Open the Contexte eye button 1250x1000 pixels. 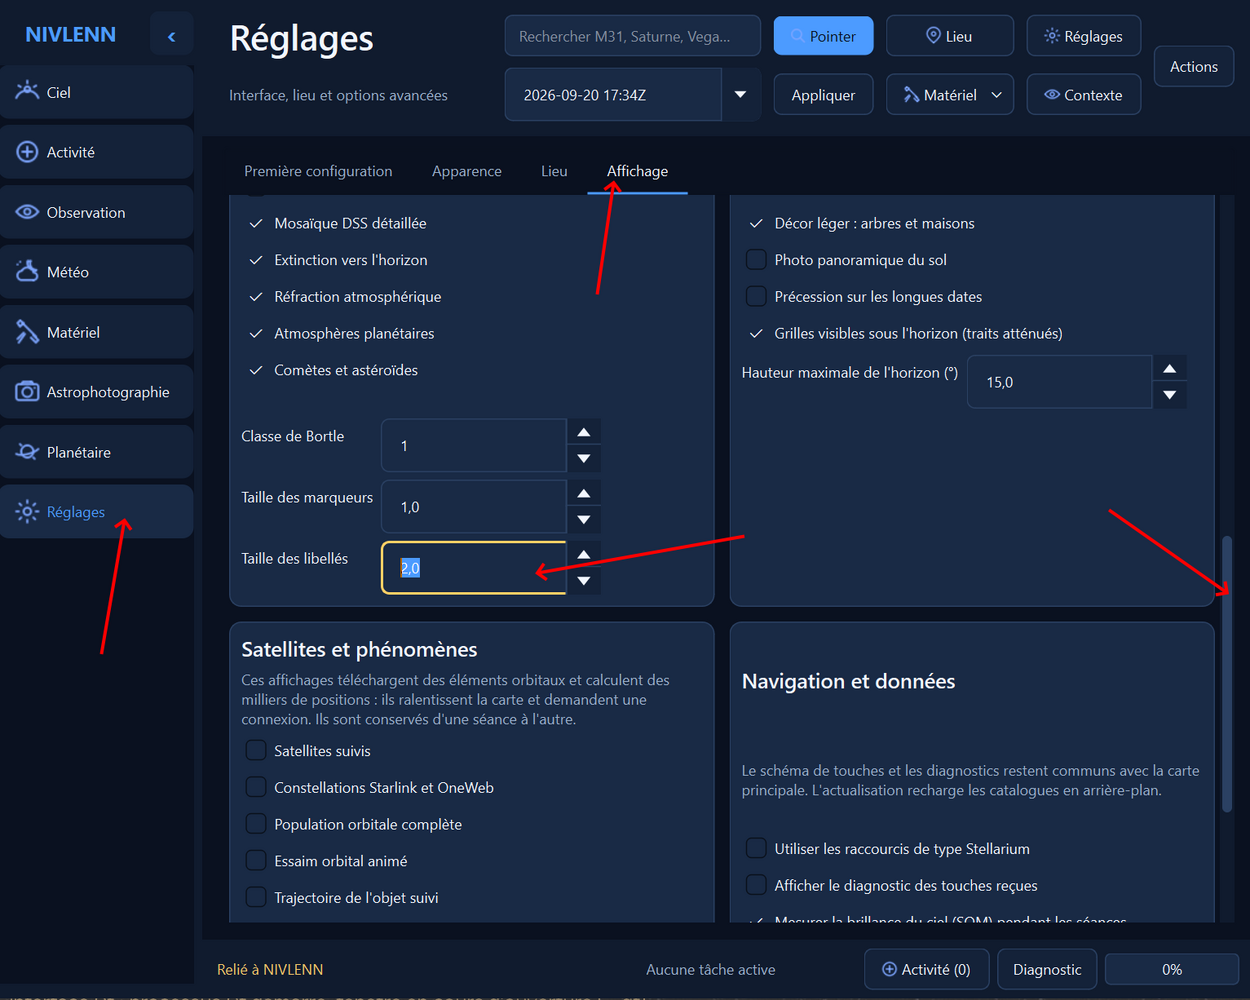tap(1084, 95)
